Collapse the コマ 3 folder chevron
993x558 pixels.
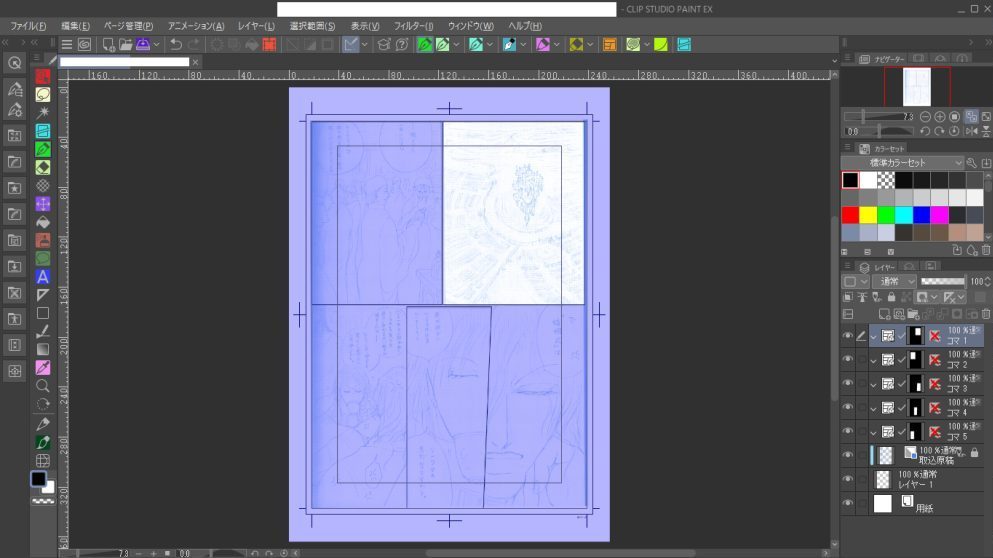tap(873, 383)
